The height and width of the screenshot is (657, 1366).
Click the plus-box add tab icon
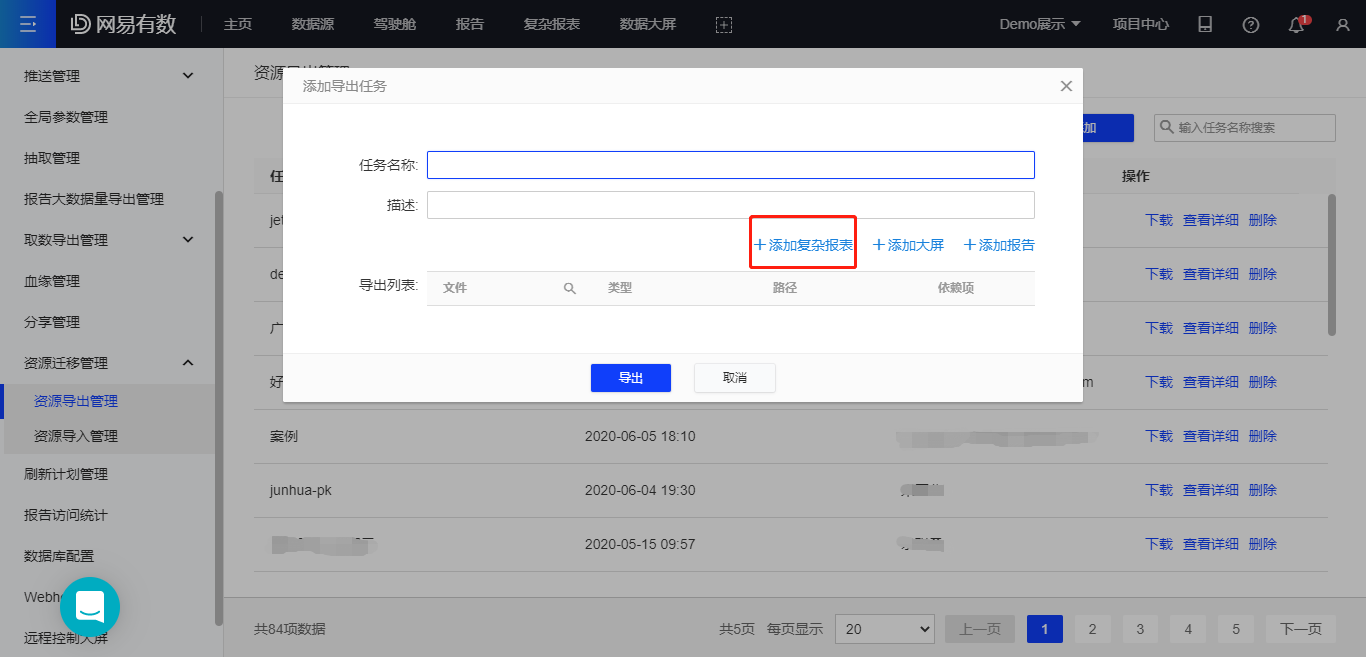click(x=724, y=25)
